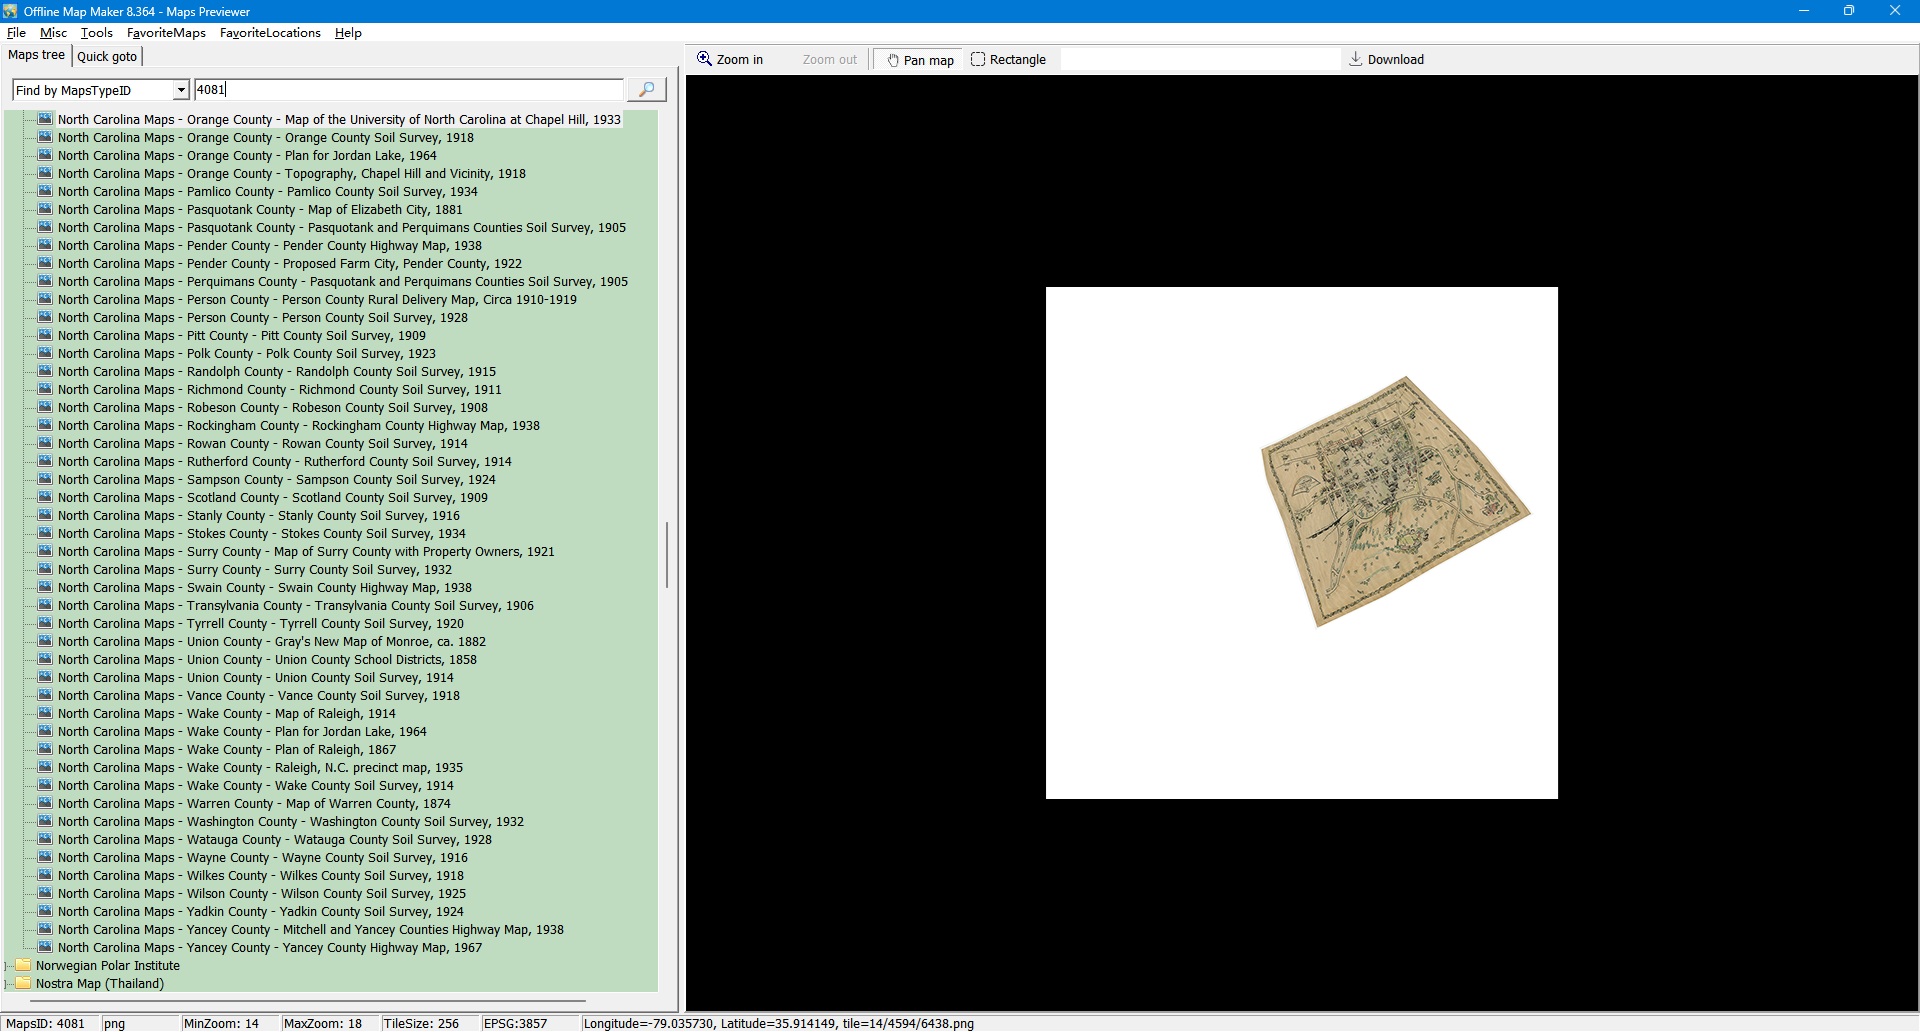Click the Nostra Map (Thailand) folder icon
The image size is (1920, 1032).
tap(24, 983)
